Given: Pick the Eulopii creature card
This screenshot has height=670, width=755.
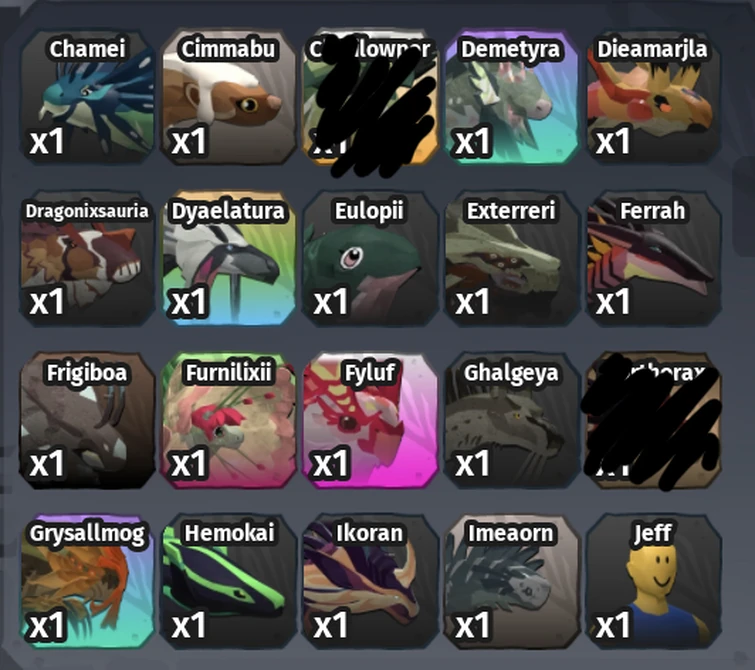Looking at the screenshot, I should click(x=370, y=259).
